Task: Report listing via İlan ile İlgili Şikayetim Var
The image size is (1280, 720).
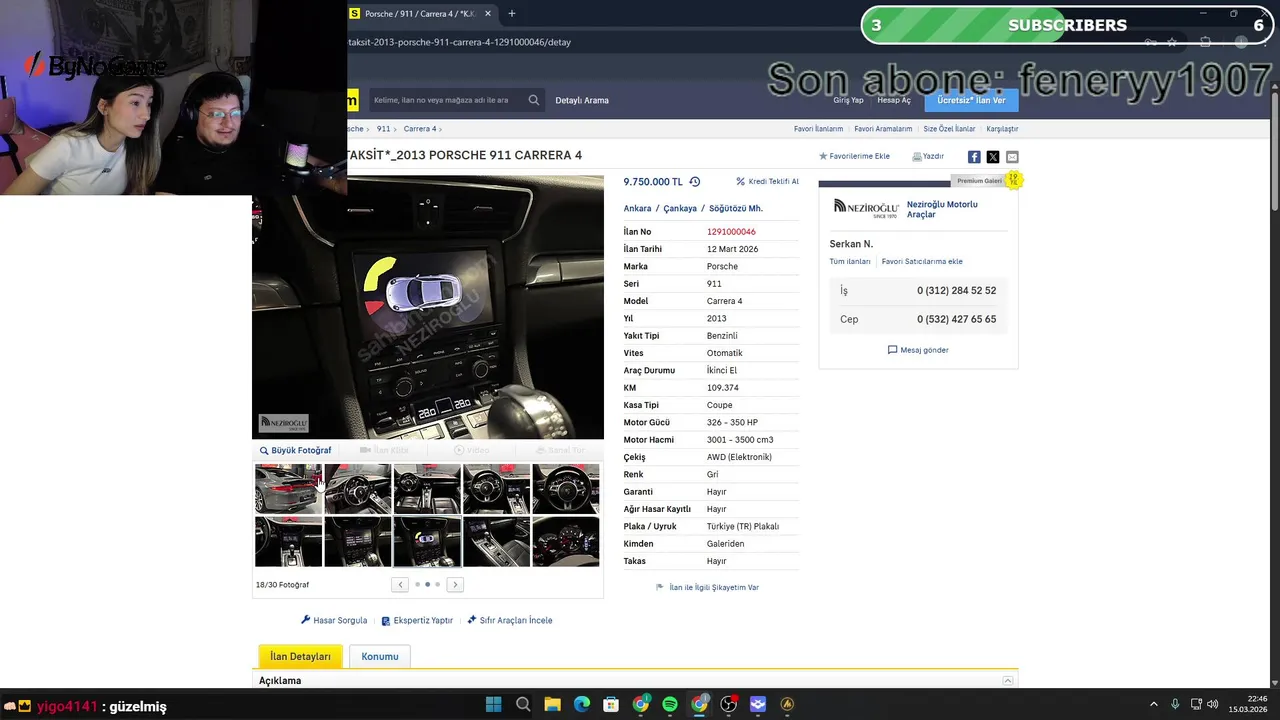Action: click(x=707, y=587)
